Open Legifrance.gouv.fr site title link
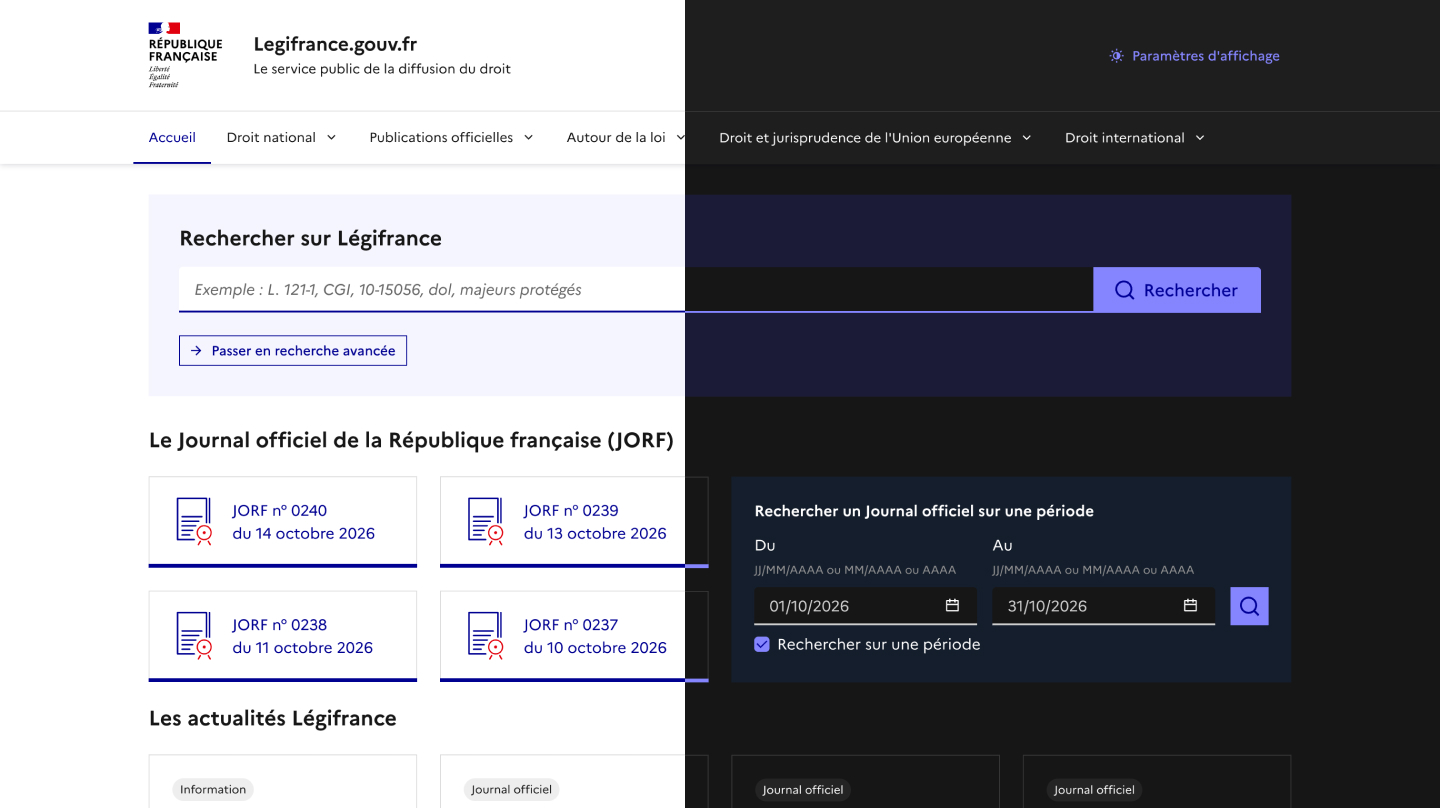 335,44
